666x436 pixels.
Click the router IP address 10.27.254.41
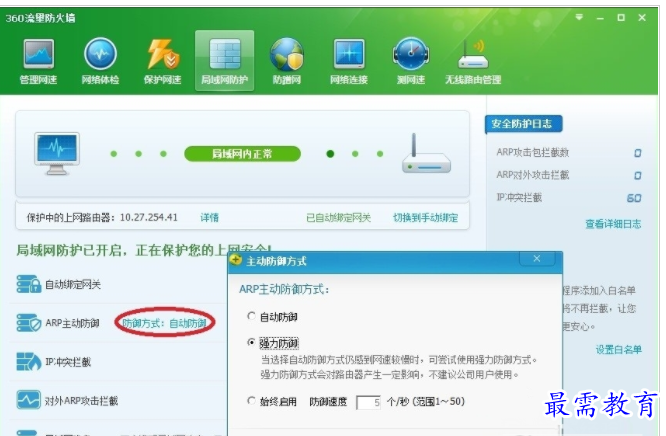tap(149, 218)
